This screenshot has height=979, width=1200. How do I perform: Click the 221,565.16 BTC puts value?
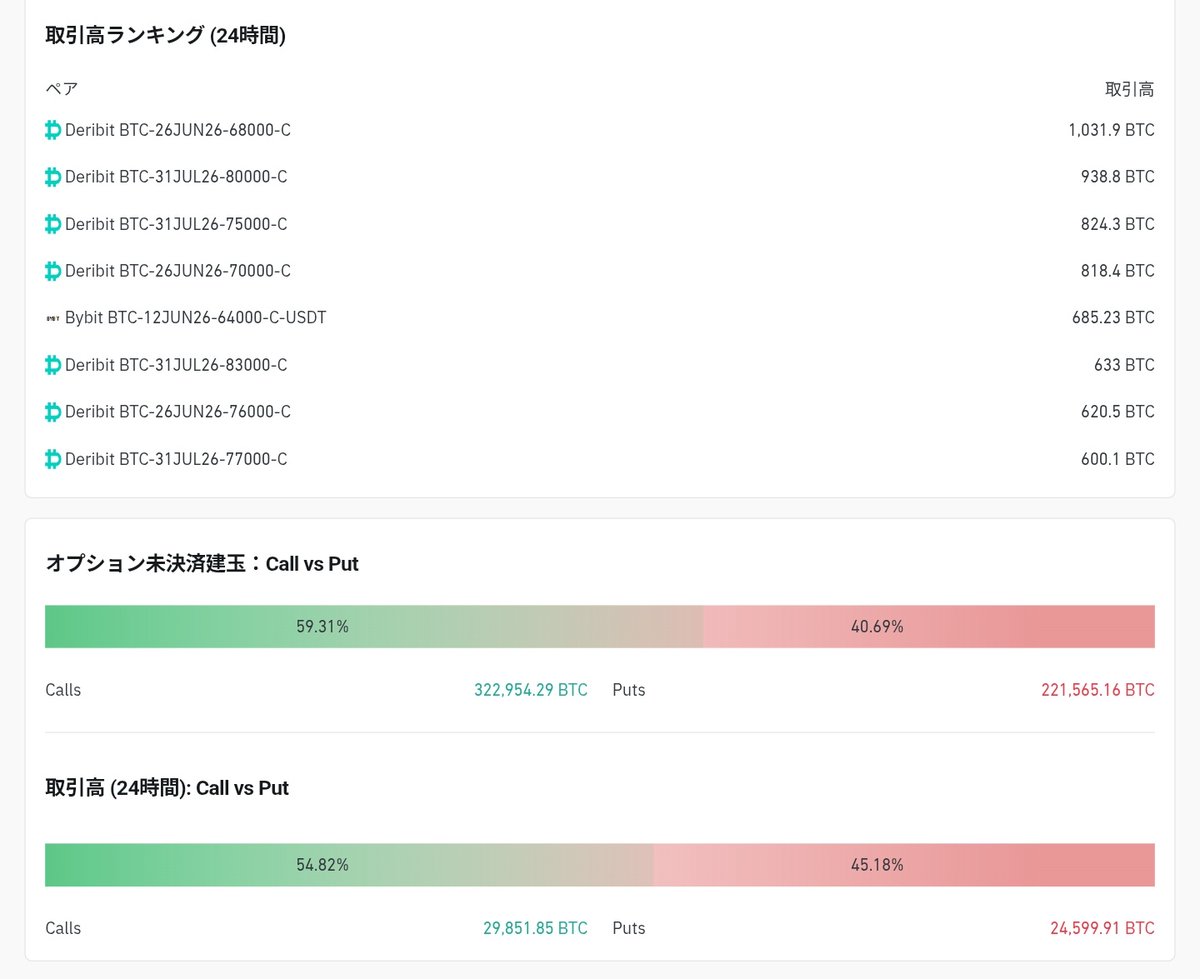click(1098, 690)
